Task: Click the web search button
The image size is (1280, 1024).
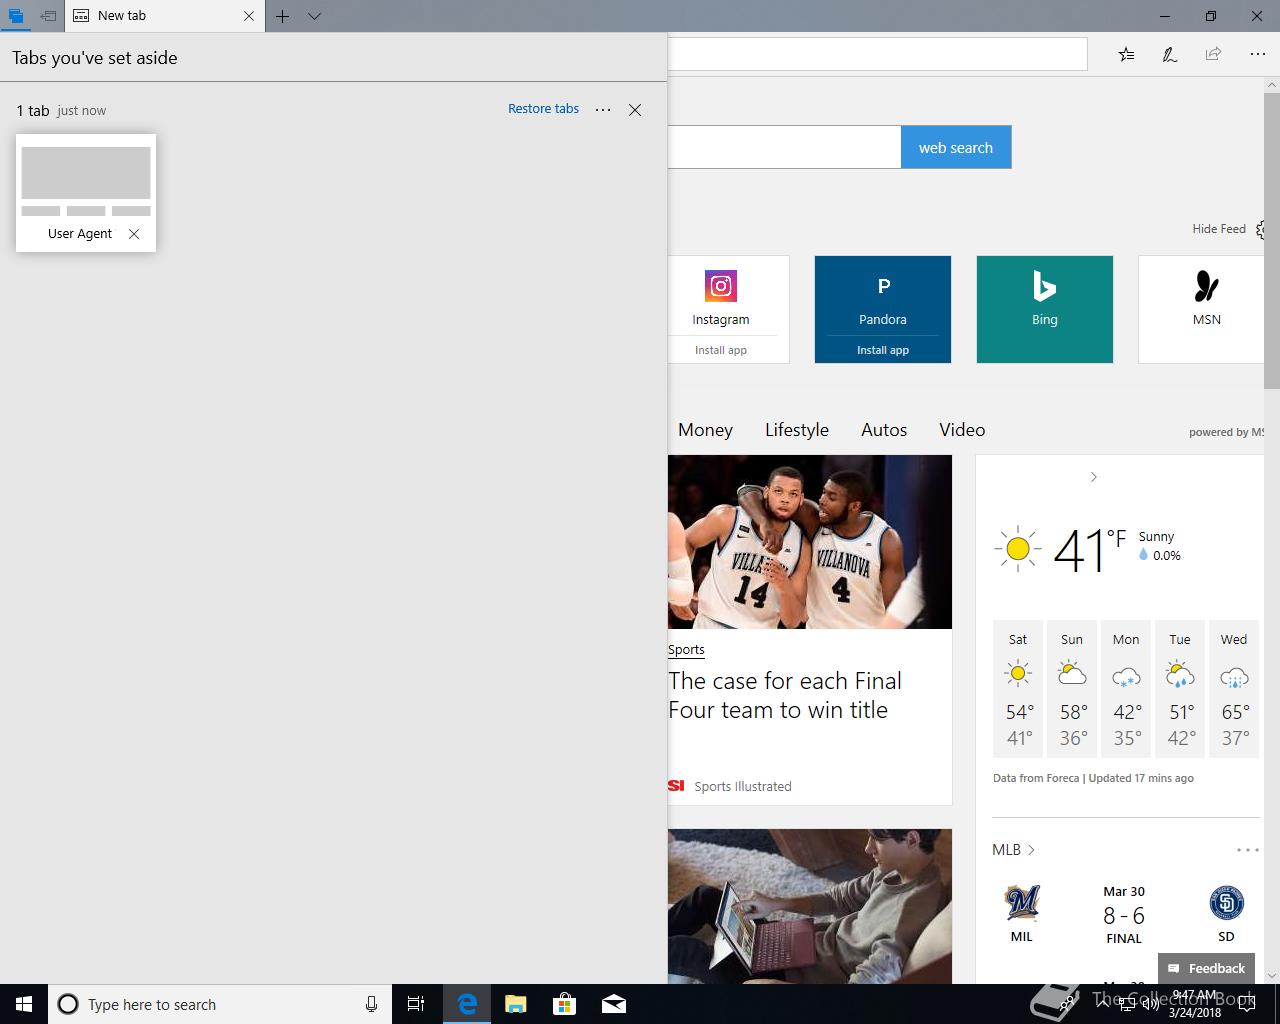Action: point(956,147)
